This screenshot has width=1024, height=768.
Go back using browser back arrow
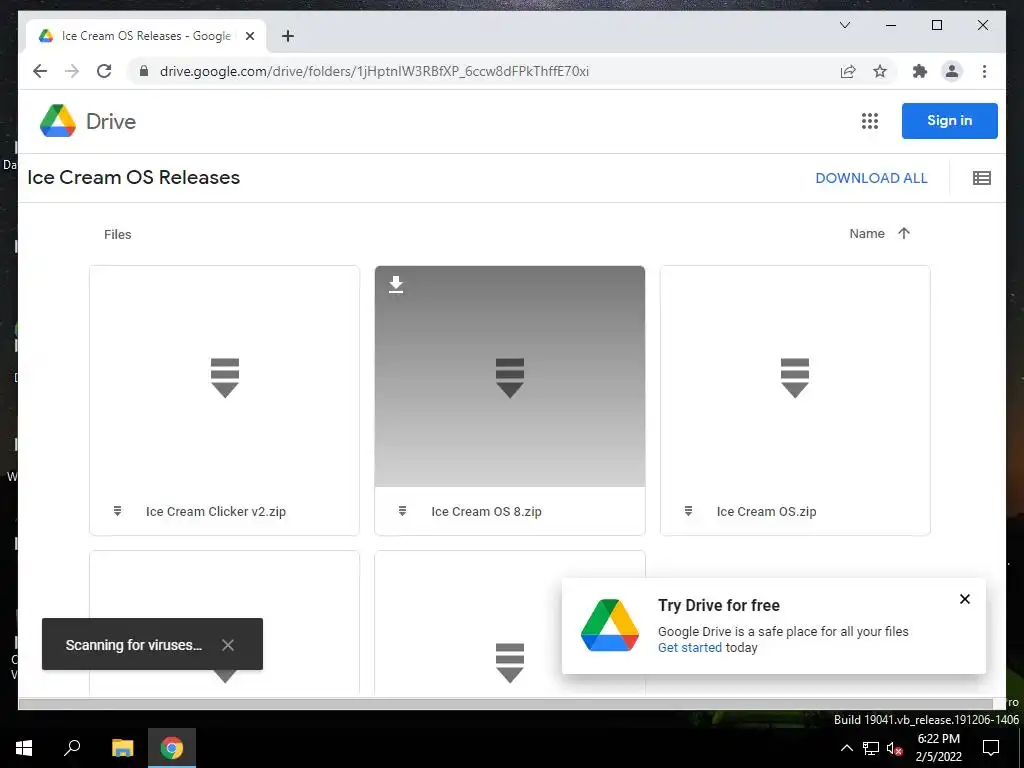[x=40, y=71]
